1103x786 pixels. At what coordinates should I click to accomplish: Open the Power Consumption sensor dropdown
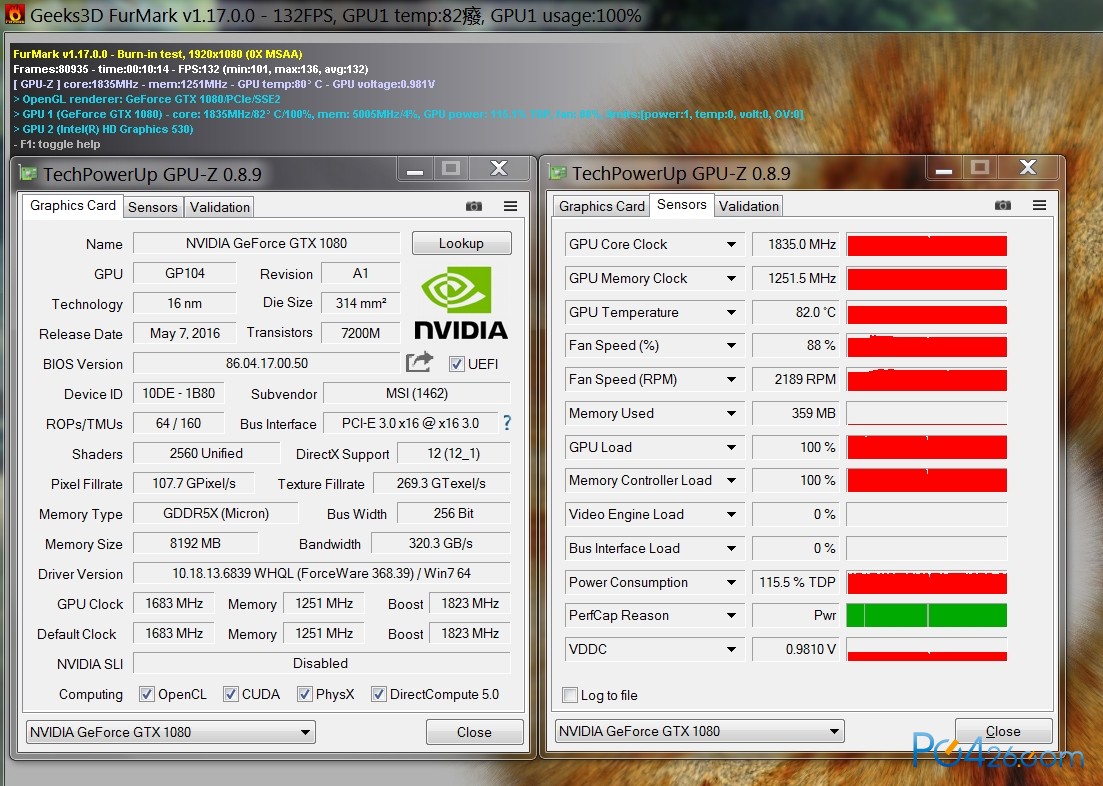pyautogui.click(x=732, y=582)
